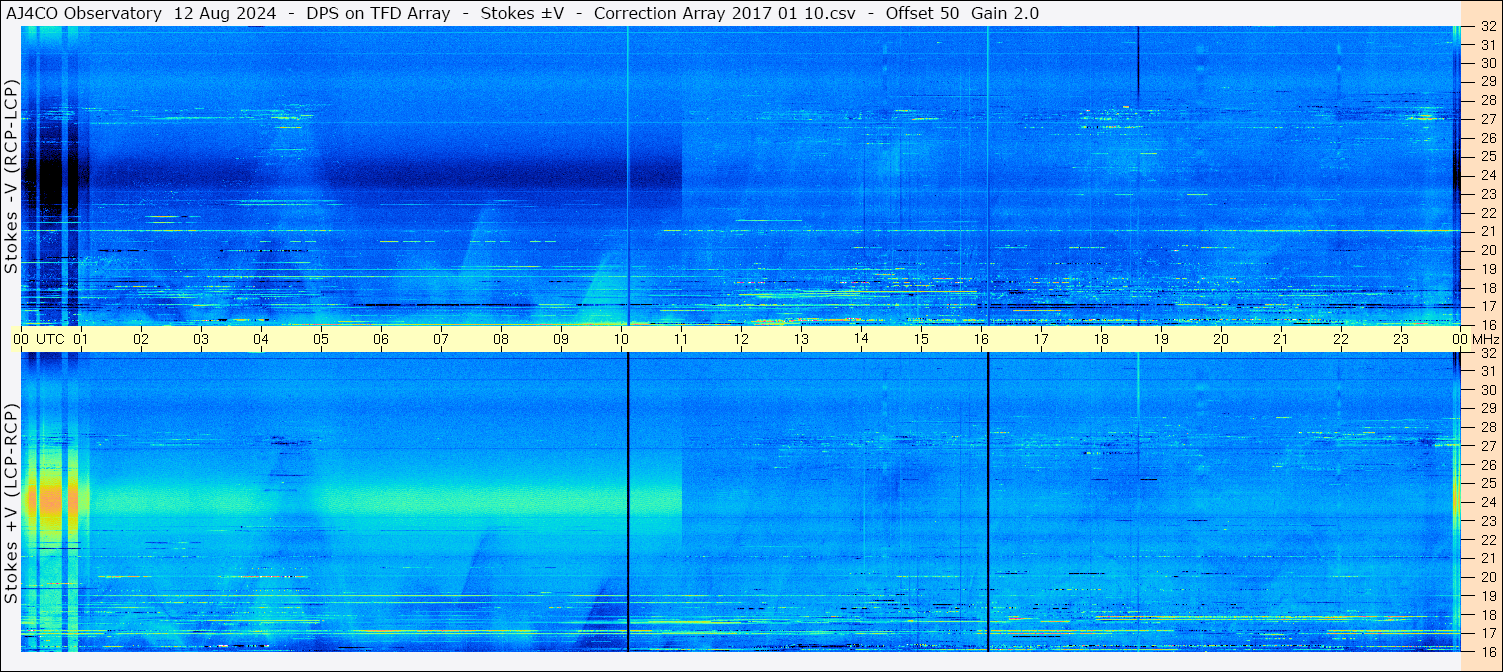Click 30 MHz label on Stokes -V panel
The height and width of the screenshot is (672, 1503).
click(x=1487, y=62)
